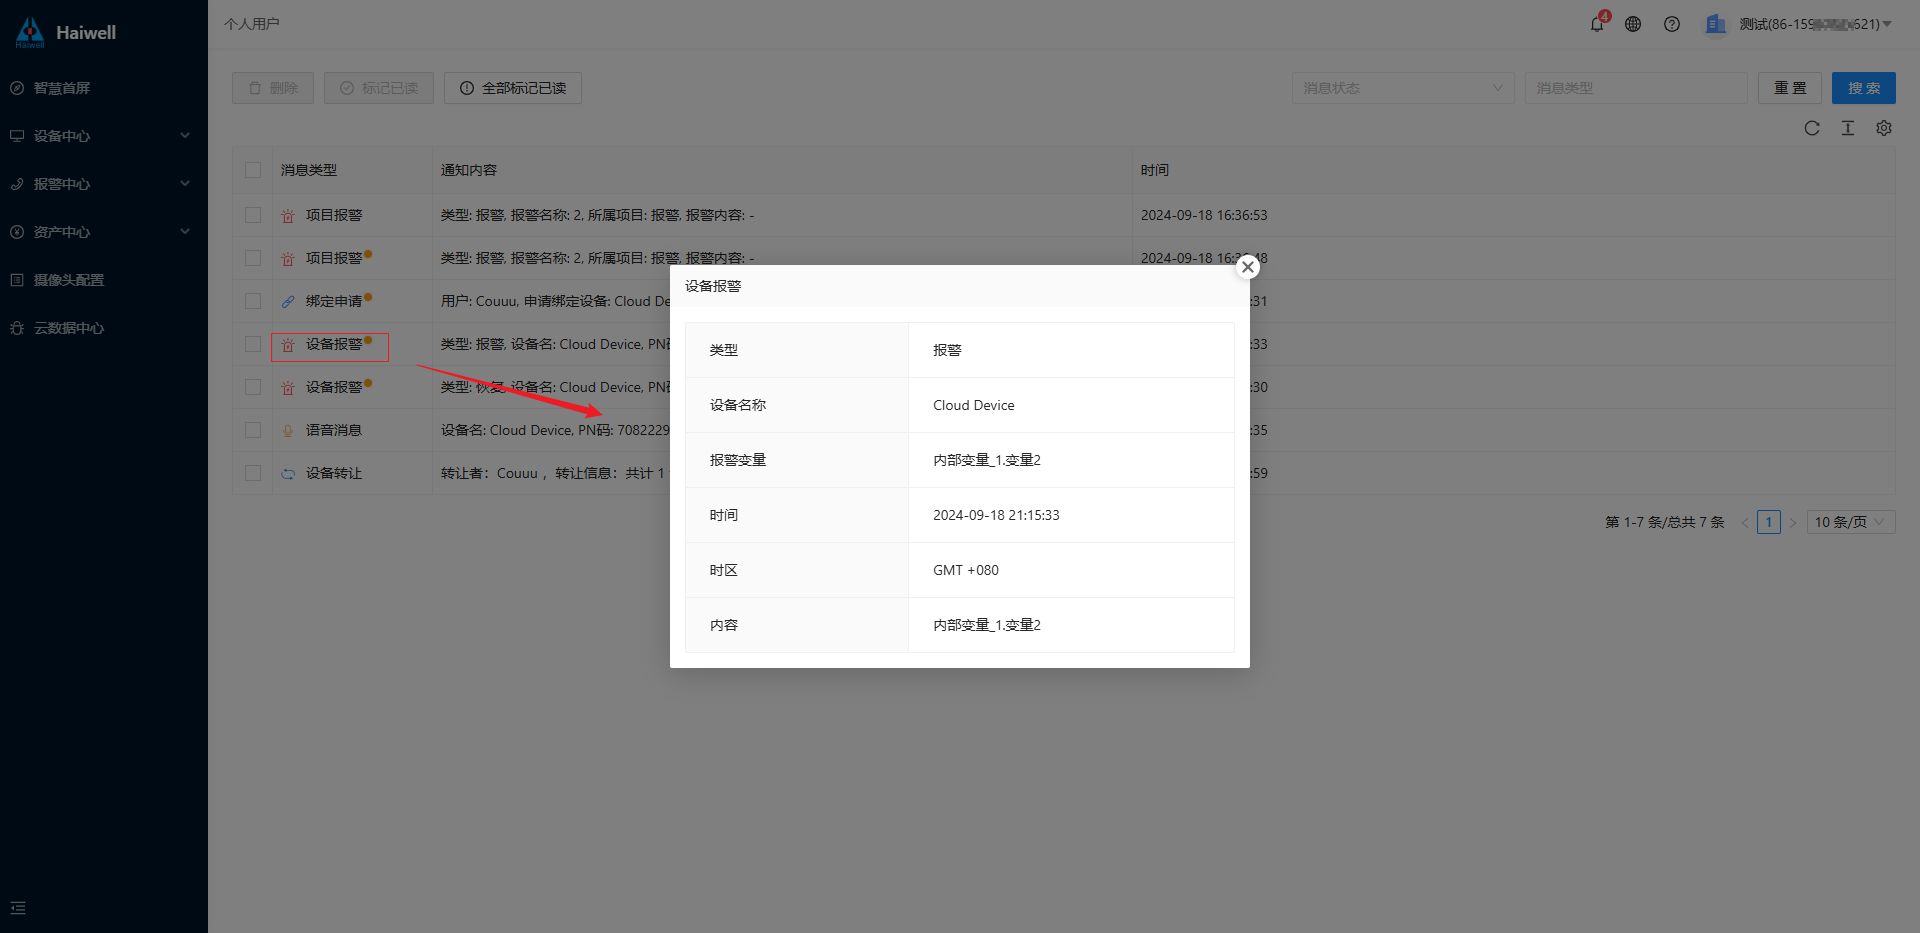The width and height of the screenshot is (1920, 933).
Task: Click link icon in 绑定申请 row
Action: click(x=288, y=302)
